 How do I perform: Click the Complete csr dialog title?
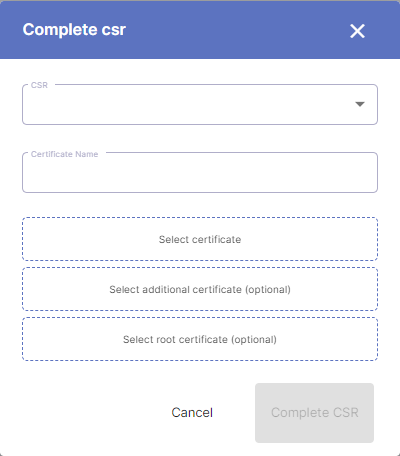[x=74, y=30]
